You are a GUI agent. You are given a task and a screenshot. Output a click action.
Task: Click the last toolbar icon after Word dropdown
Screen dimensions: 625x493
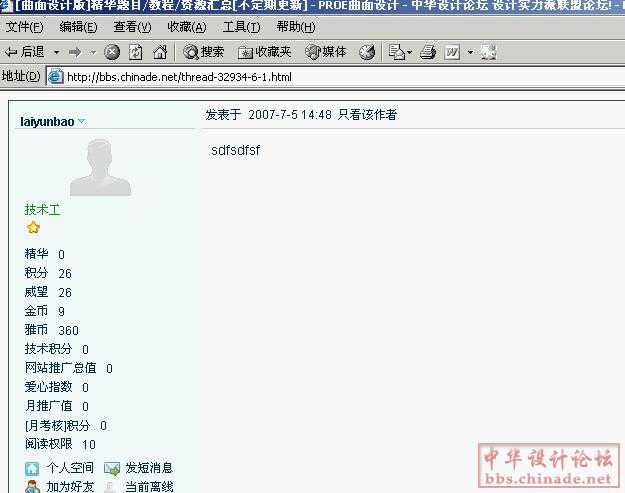point(488,52)
